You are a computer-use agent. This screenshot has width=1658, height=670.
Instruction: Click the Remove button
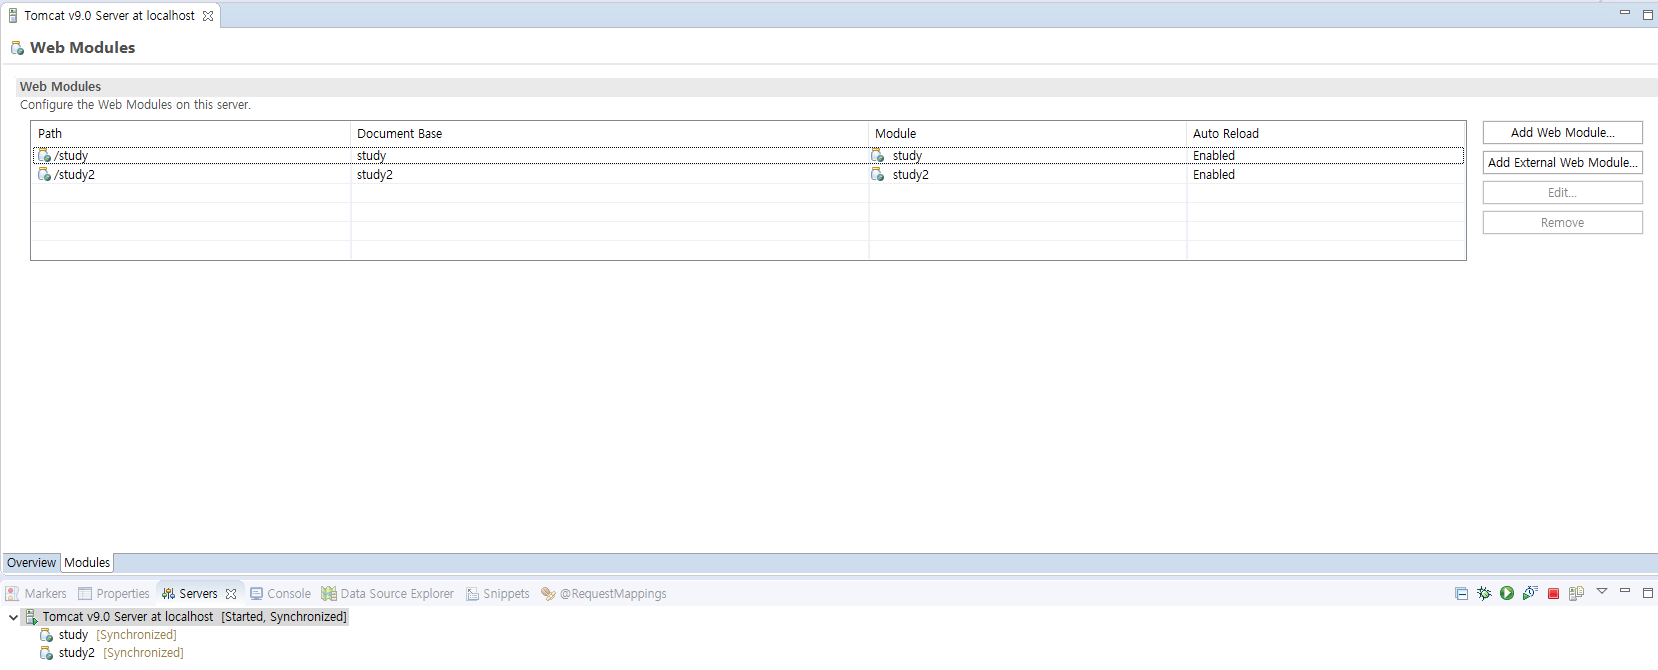pos(1562,222)
